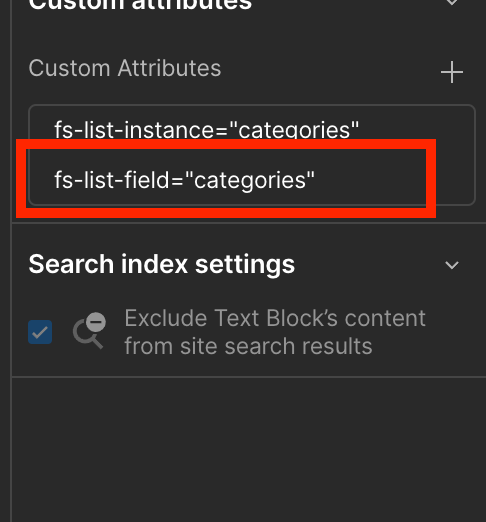Click the "Custom Attributes" subsection label

[x=125, y=68]
